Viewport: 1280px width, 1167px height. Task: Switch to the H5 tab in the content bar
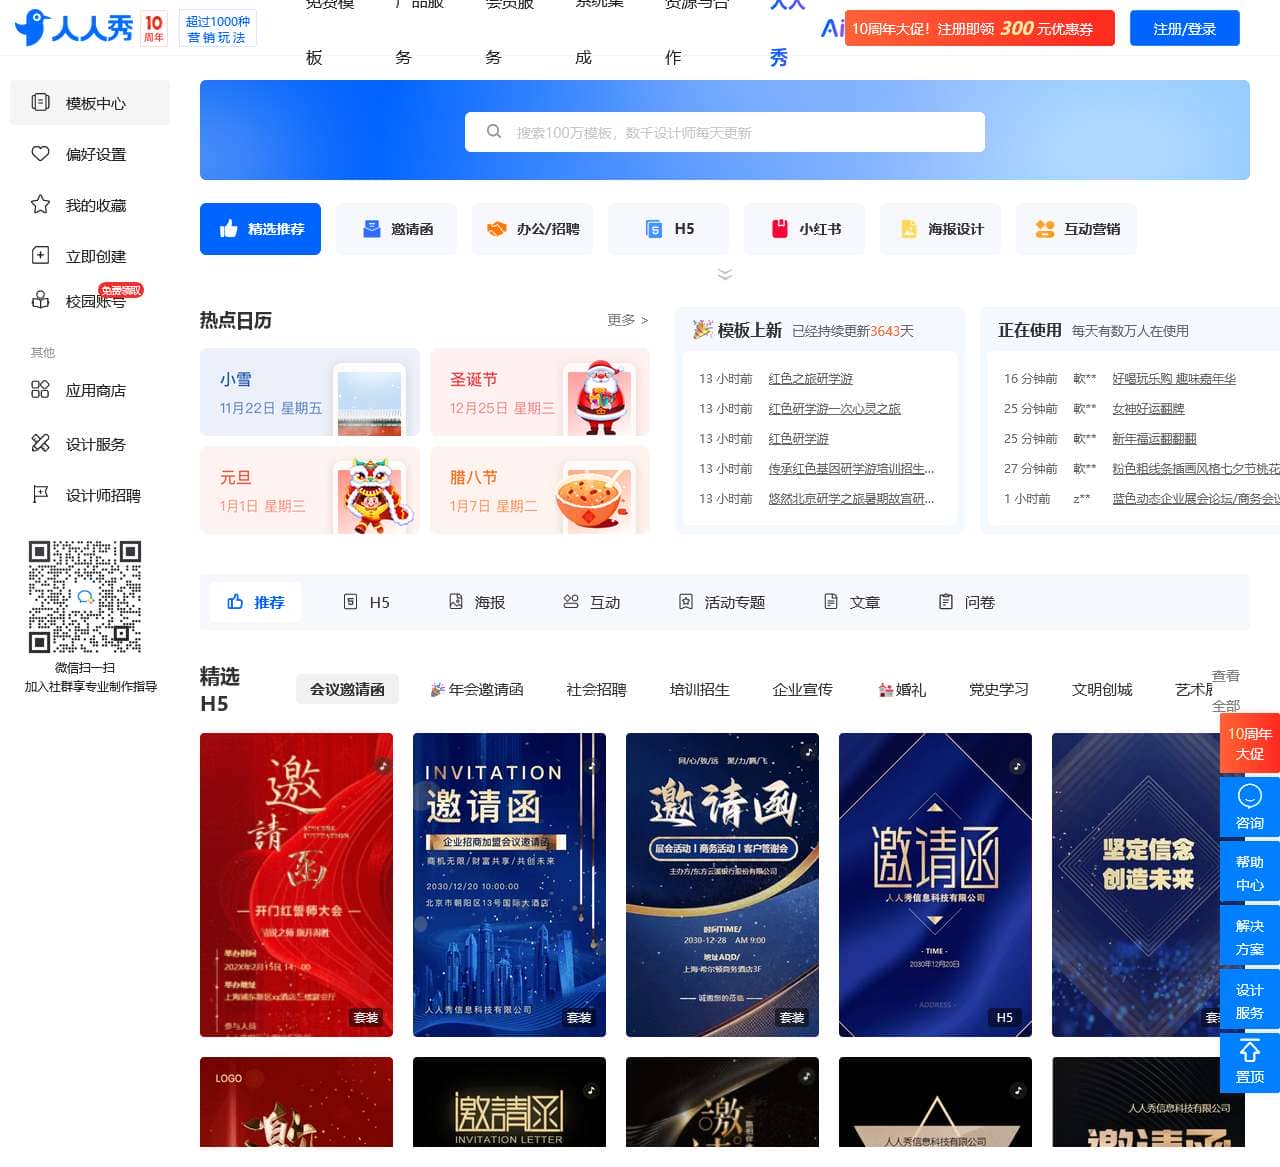367,602
